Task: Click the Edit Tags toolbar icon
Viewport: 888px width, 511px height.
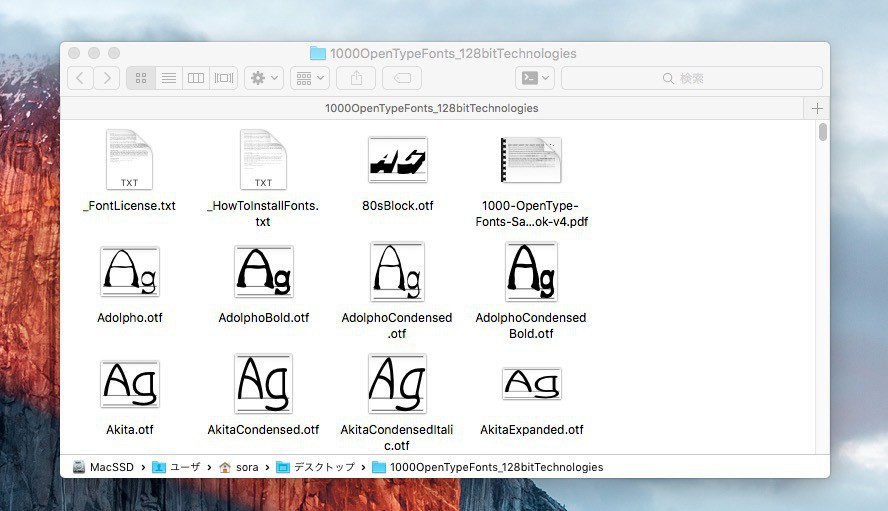Action: (x=402, y=78)
